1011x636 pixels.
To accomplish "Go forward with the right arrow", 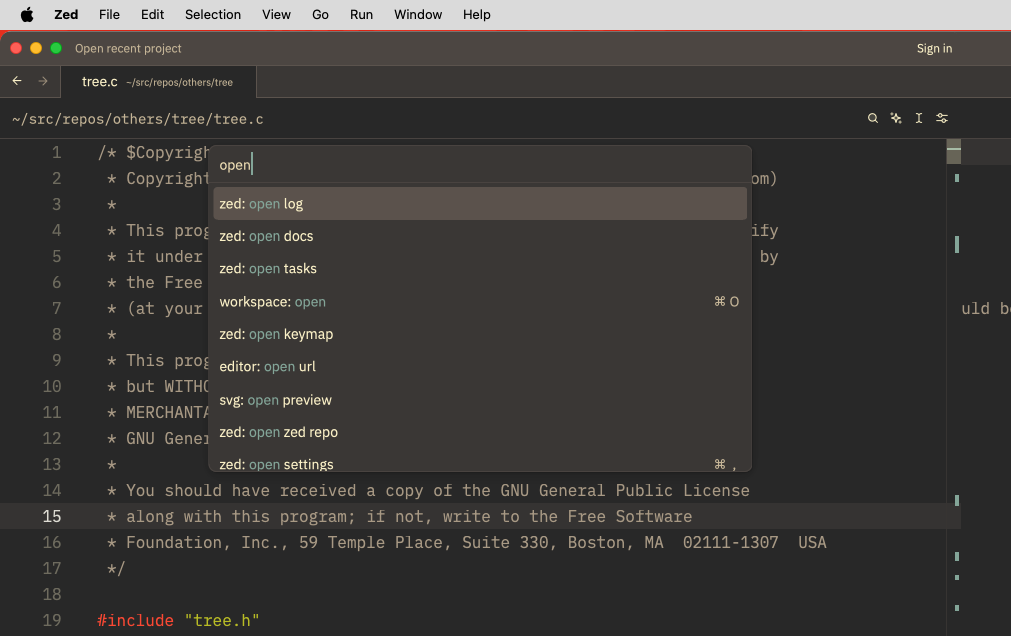I will [x=43, y=81].
